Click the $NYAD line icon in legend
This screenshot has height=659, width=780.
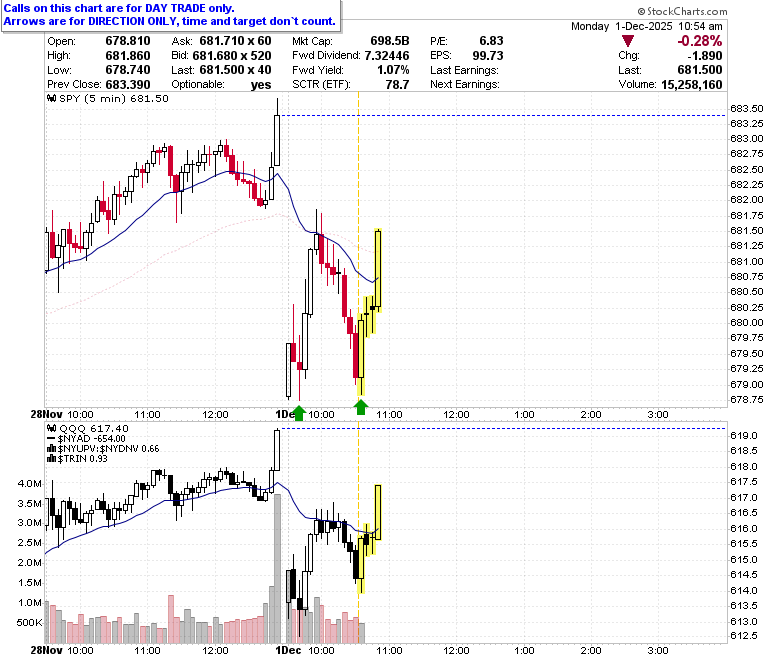pyautogui.click(x=52, y=439)
